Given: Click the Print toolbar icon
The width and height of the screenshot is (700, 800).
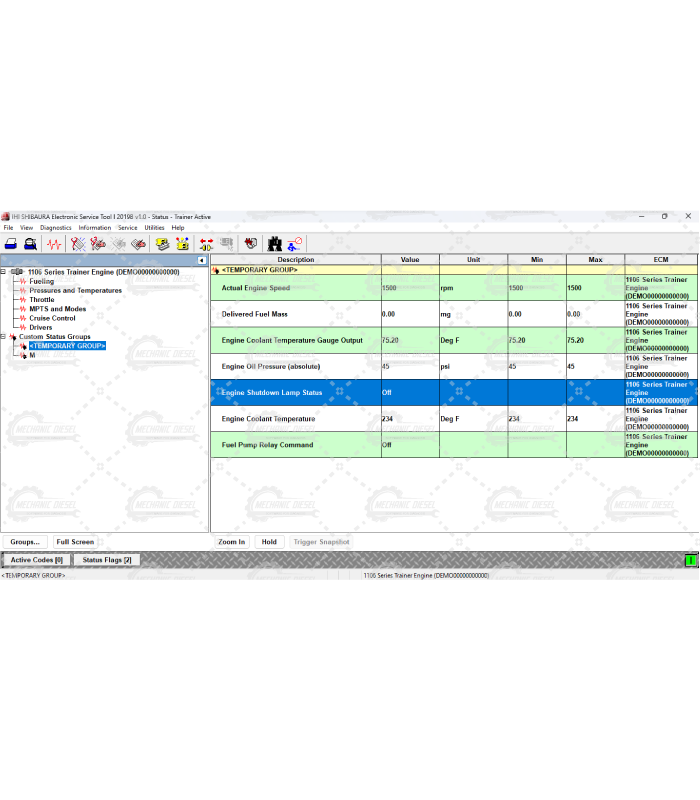Looking at the screenshot, I should coord(11,243).
